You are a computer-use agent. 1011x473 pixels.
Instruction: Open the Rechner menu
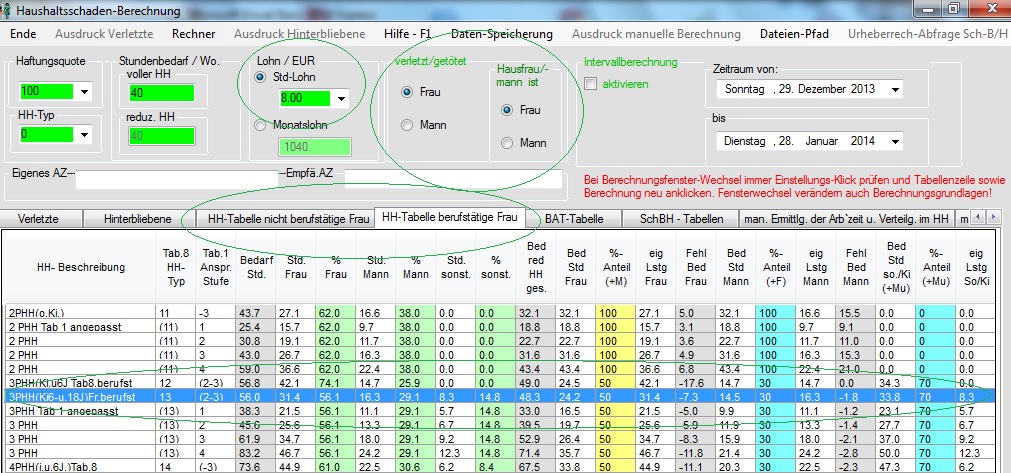194,34
